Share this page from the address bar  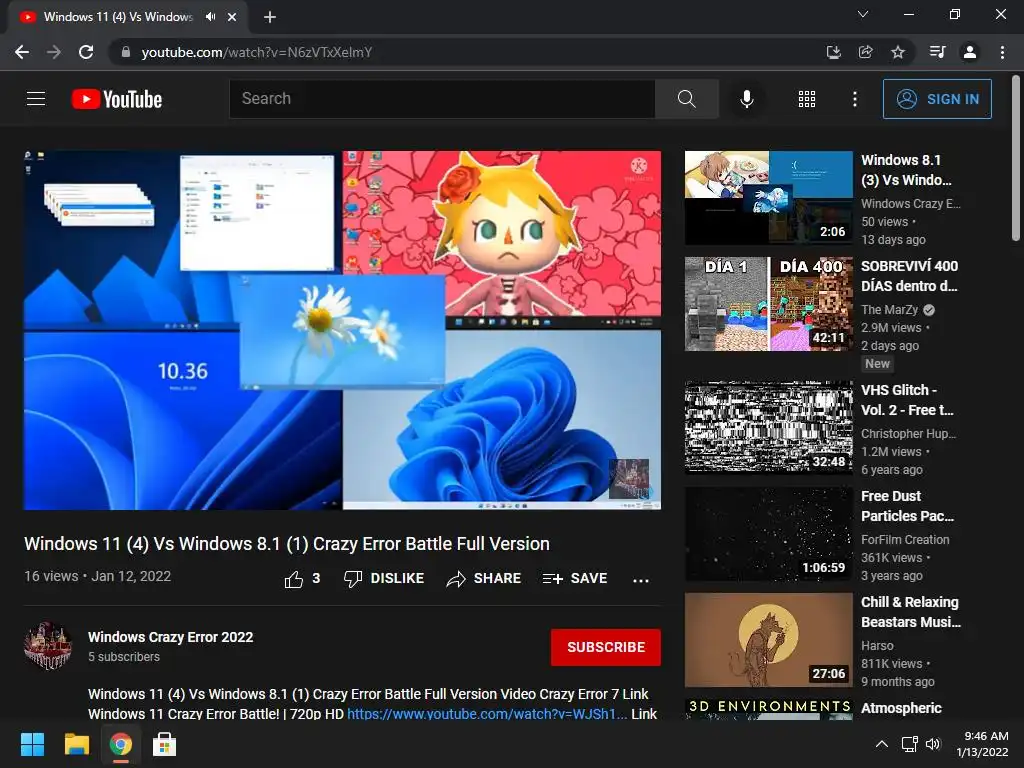866,52
